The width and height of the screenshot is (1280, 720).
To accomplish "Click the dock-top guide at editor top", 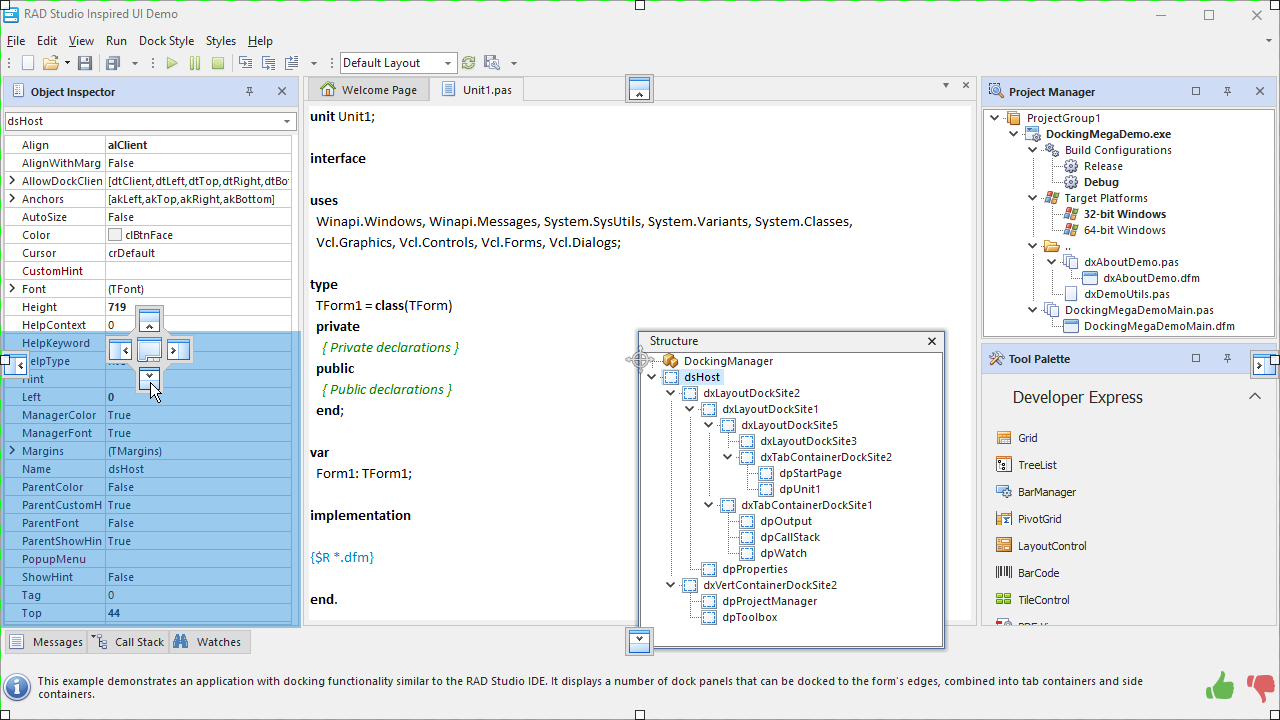I will click(640, 88).
